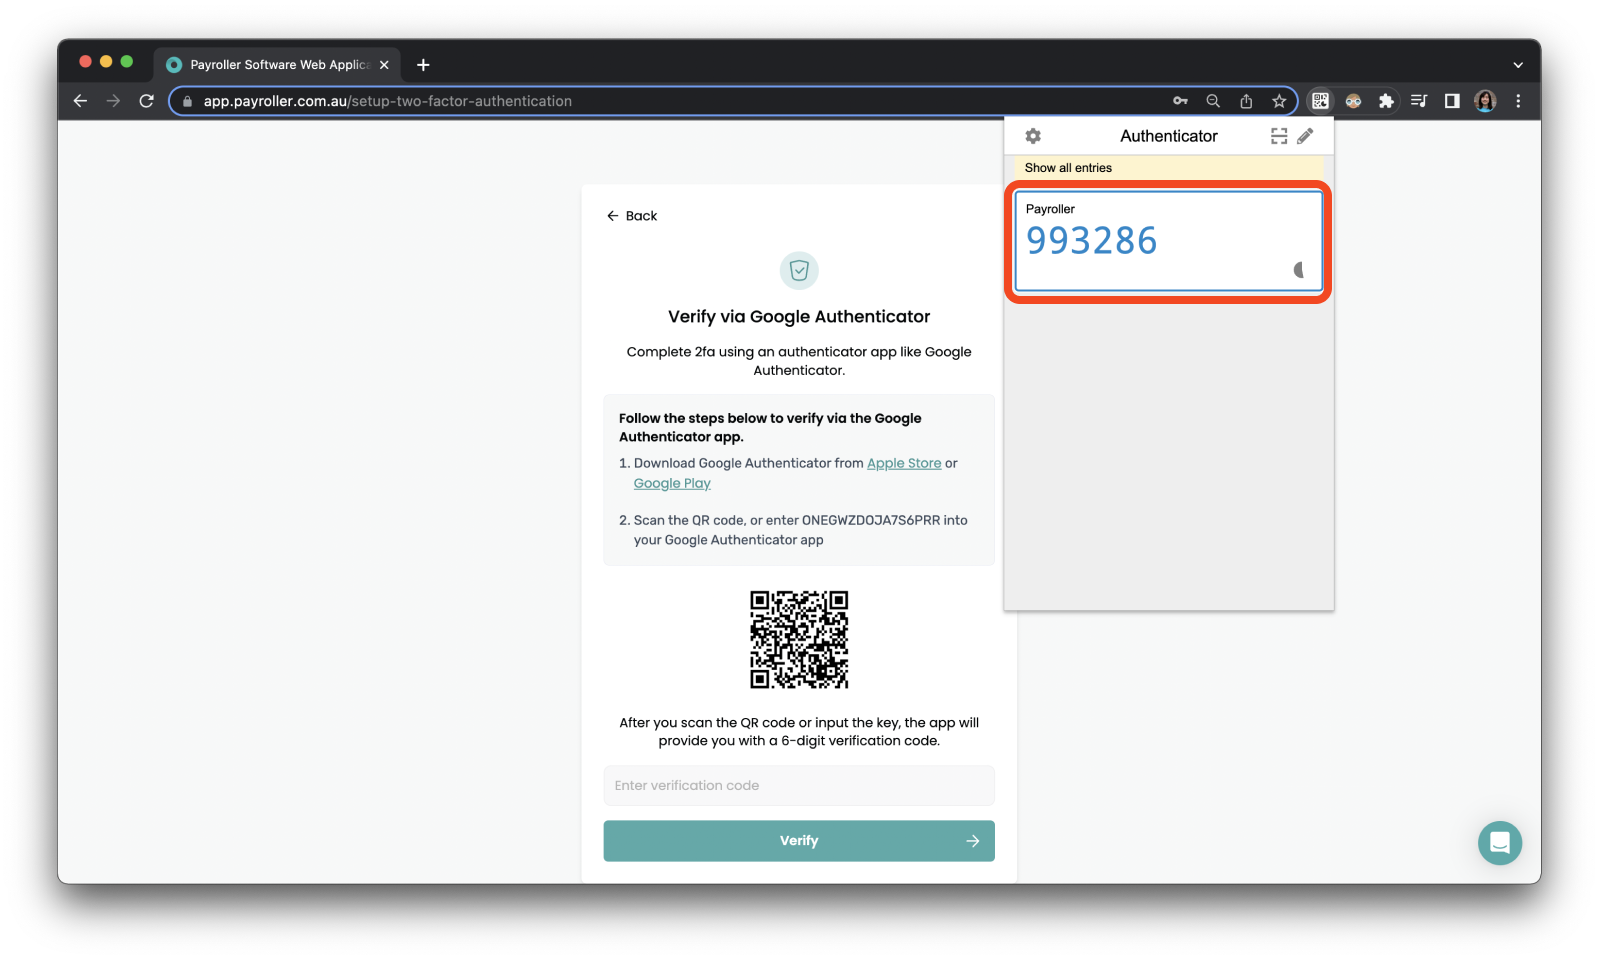This screenshot has width=1599, height=960.
Task: Click the zoom magnifier icon in address bar
Action: point(1213,101)
